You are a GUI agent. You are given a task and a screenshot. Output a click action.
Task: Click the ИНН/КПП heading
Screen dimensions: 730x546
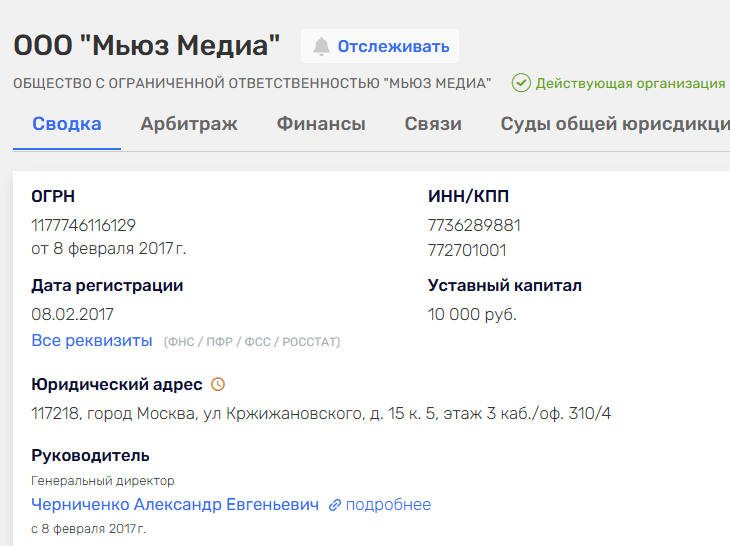coord(468,196)
